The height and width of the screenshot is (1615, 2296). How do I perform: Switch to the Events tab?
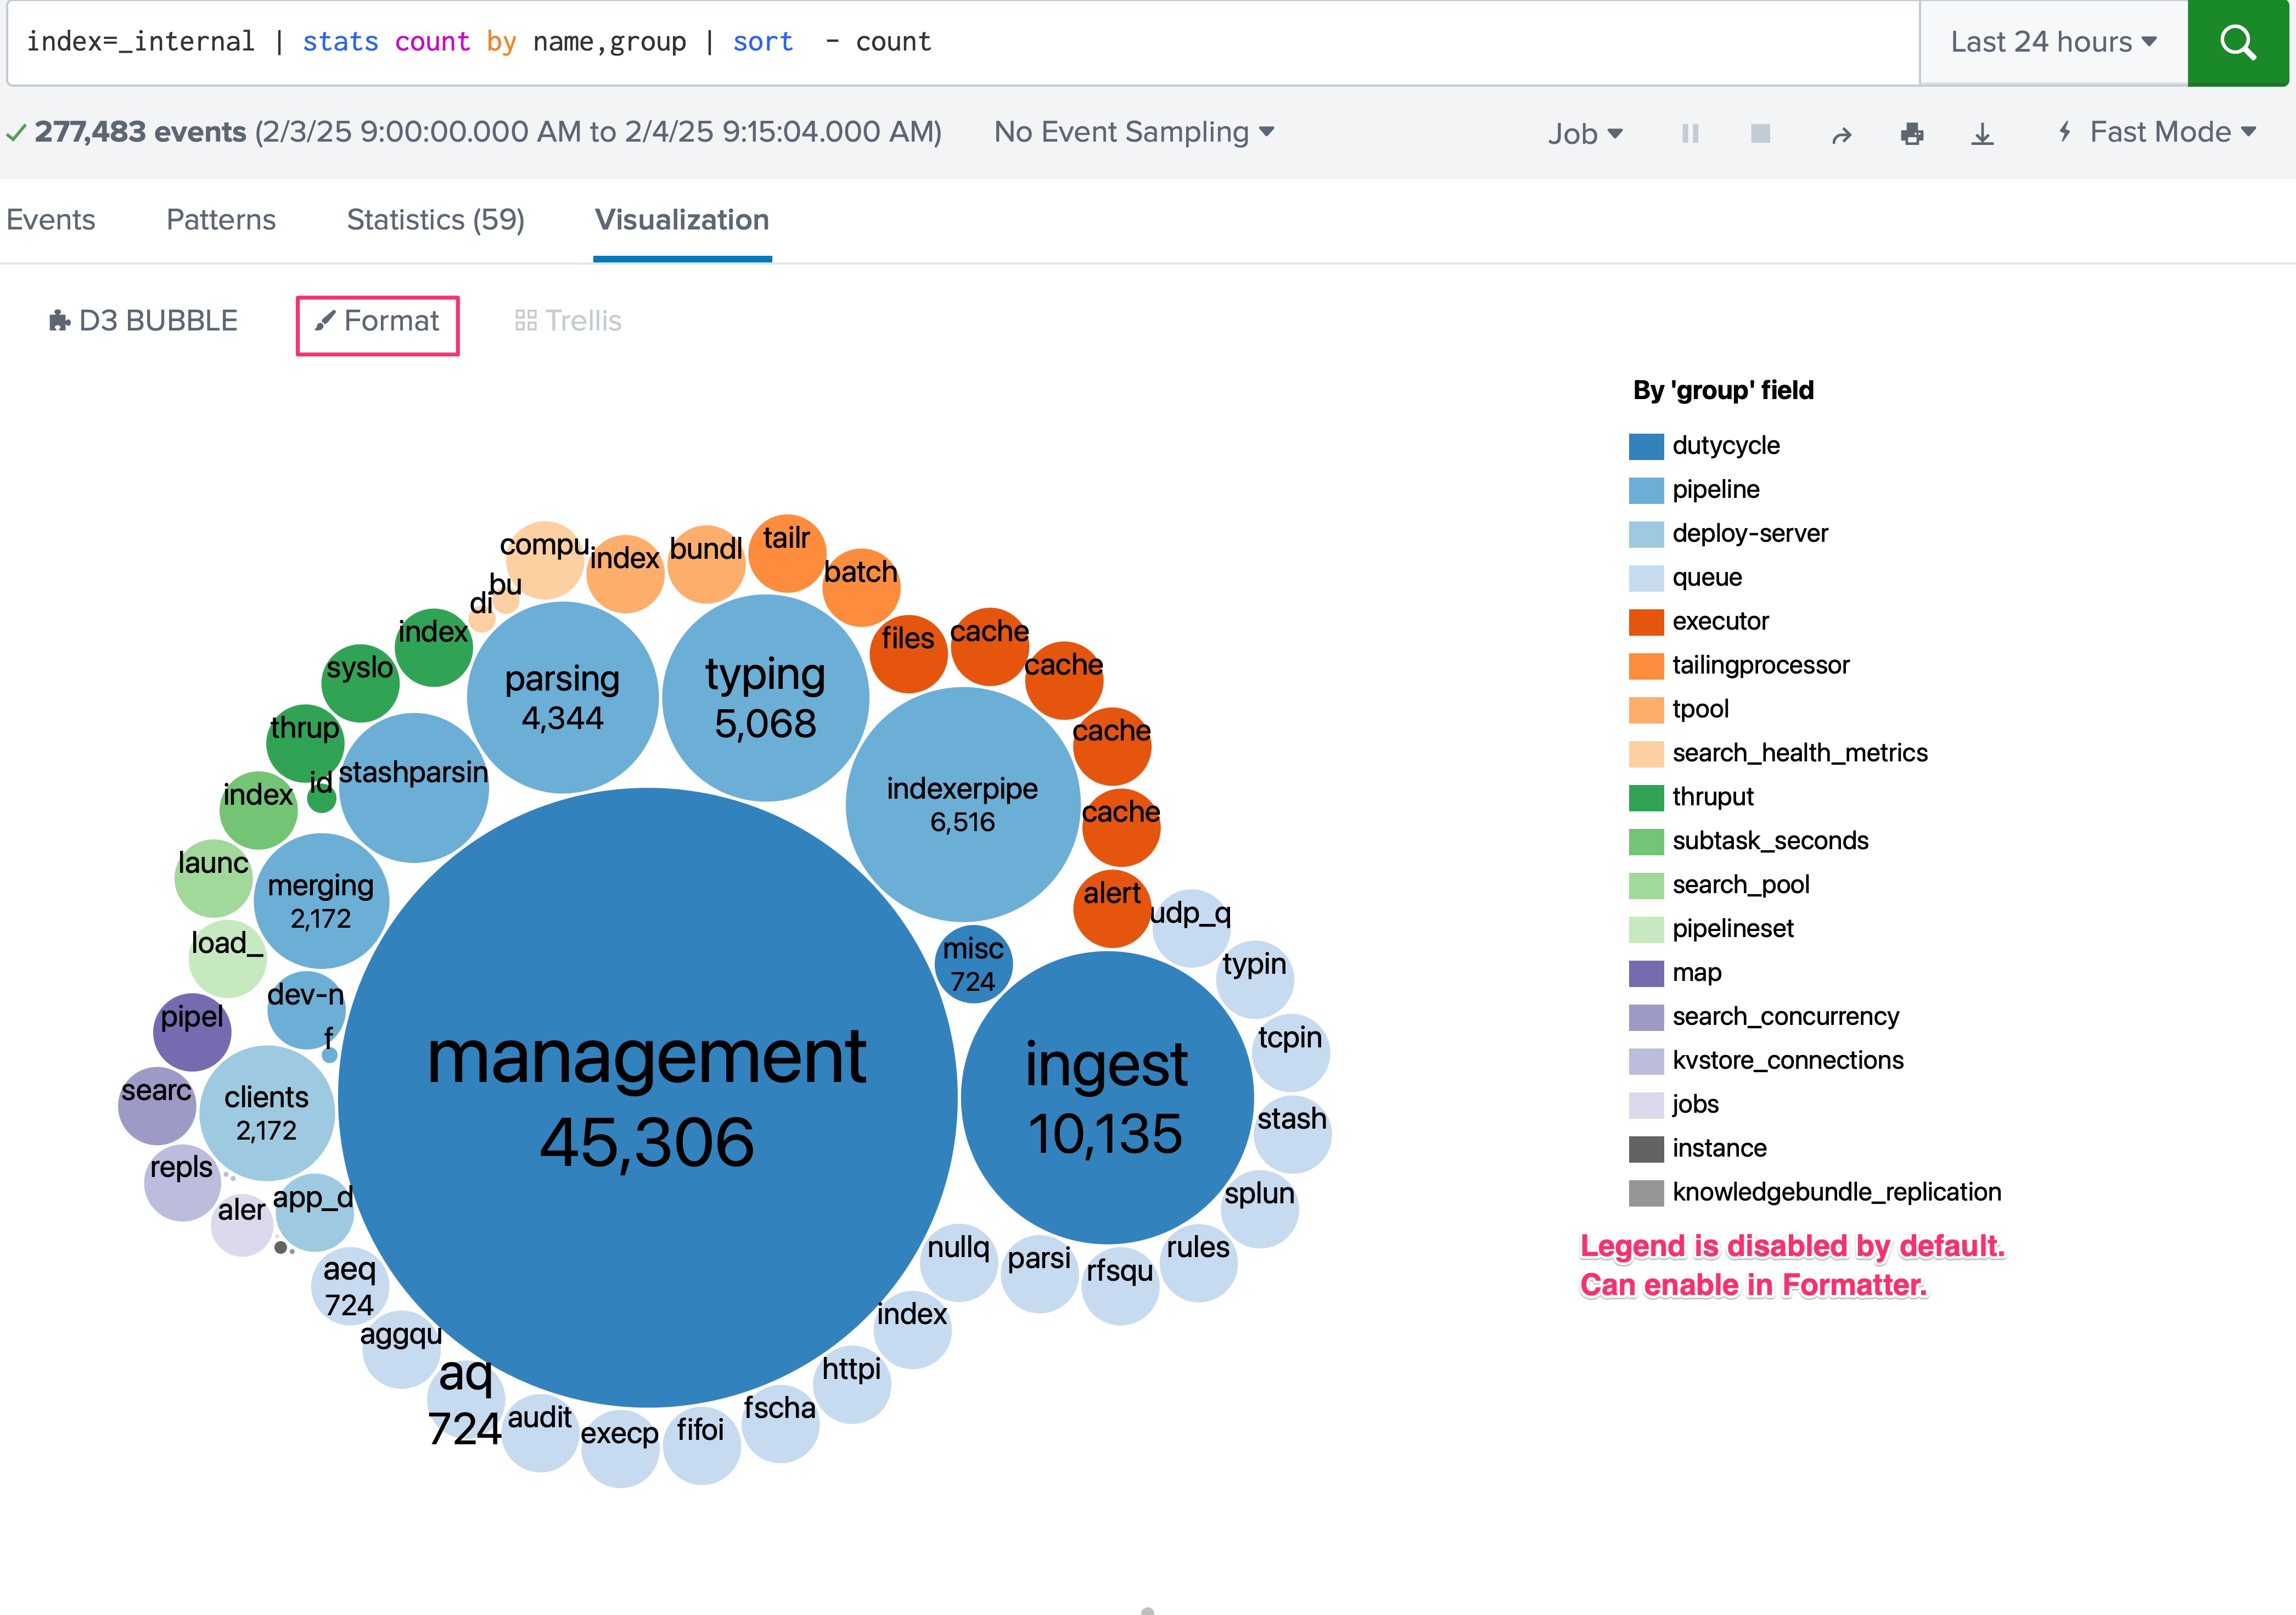[51, 220]
